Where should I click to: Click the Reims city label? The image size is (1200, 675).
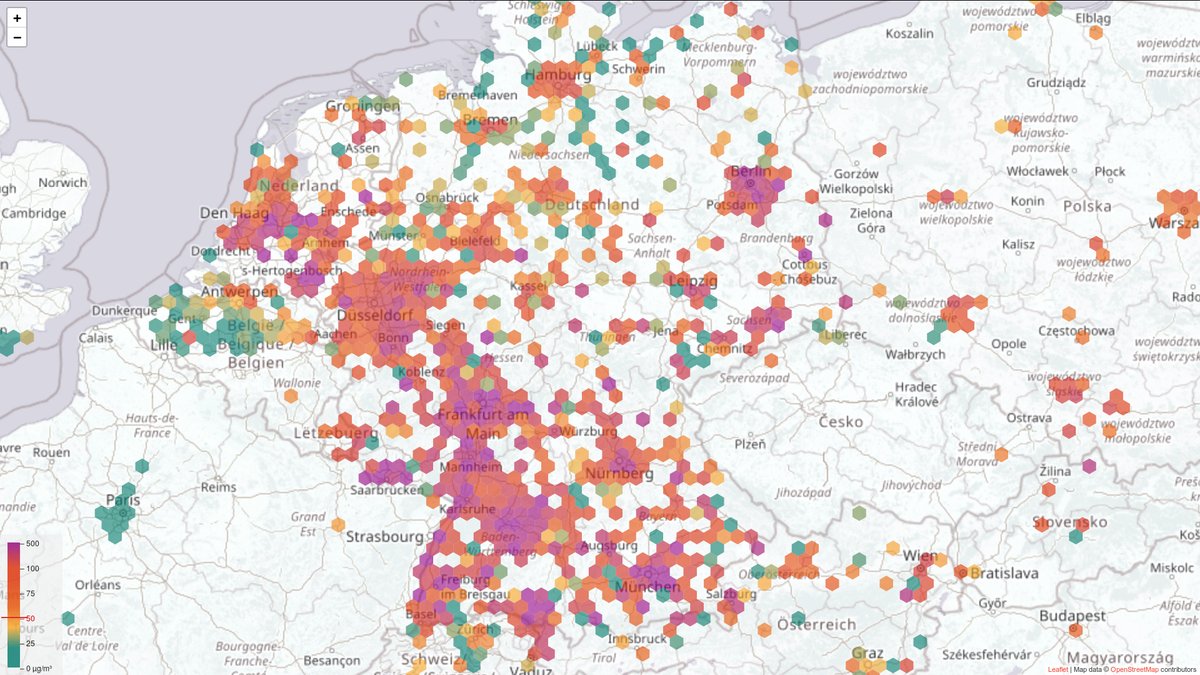217,487
